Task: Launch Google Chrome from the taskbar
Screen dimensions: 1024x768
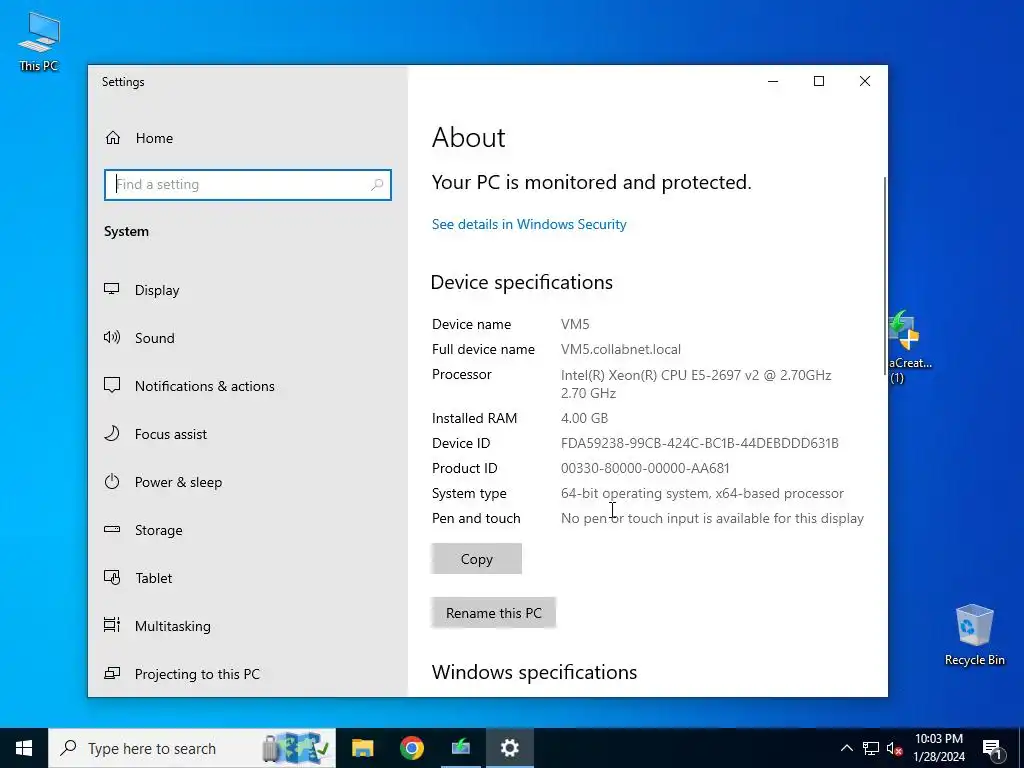Action: [x=411, y=748]
